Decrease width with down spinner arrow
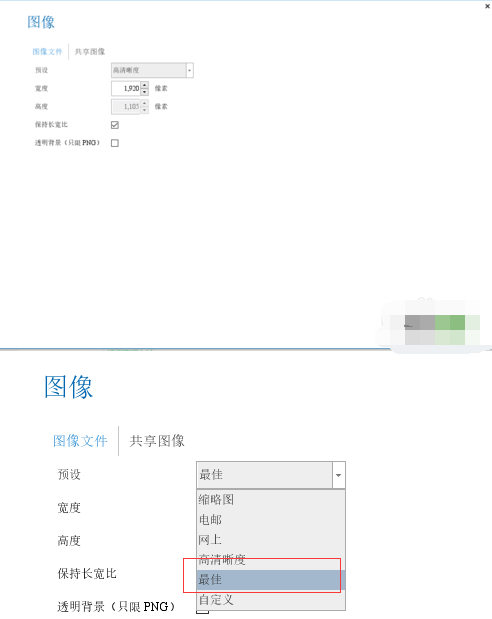The width and height of the screenshot is (492, 619). 145,92
